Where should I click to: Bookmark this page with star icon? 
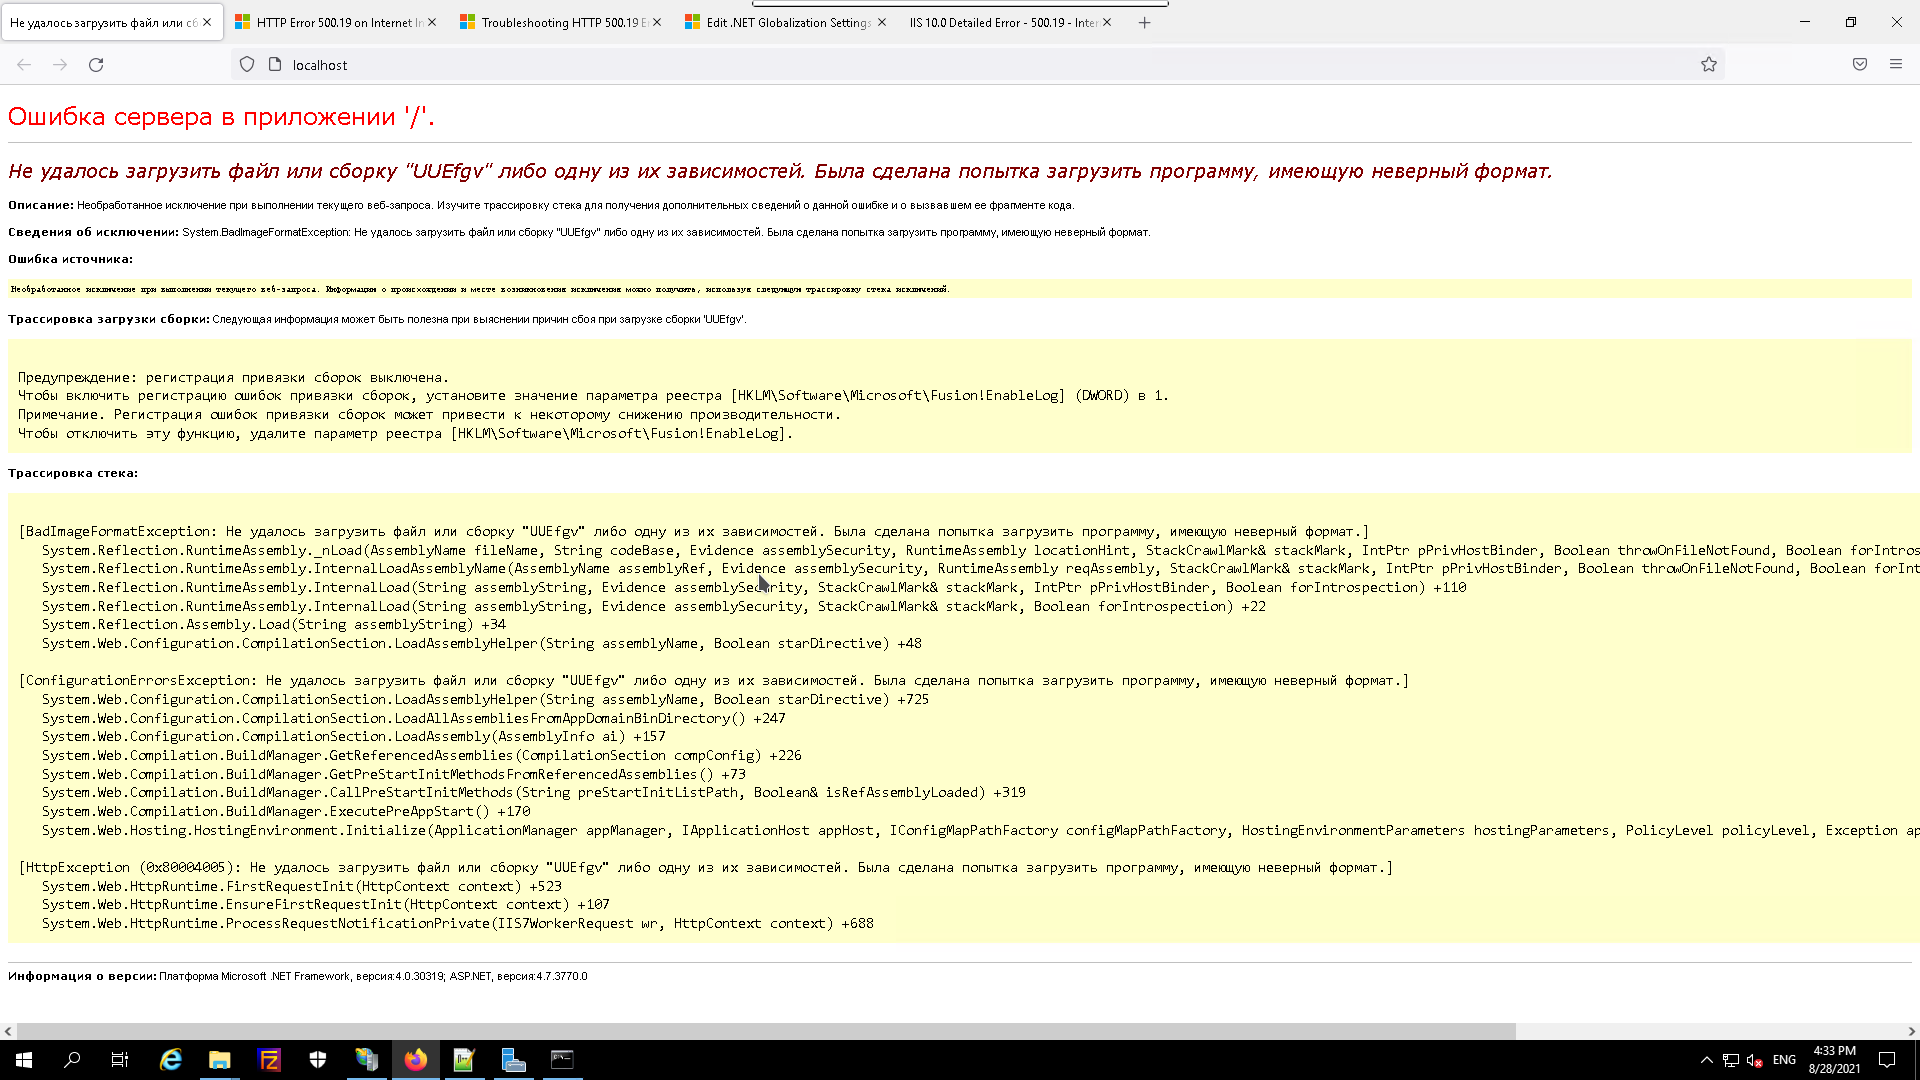click(1708, 65)
